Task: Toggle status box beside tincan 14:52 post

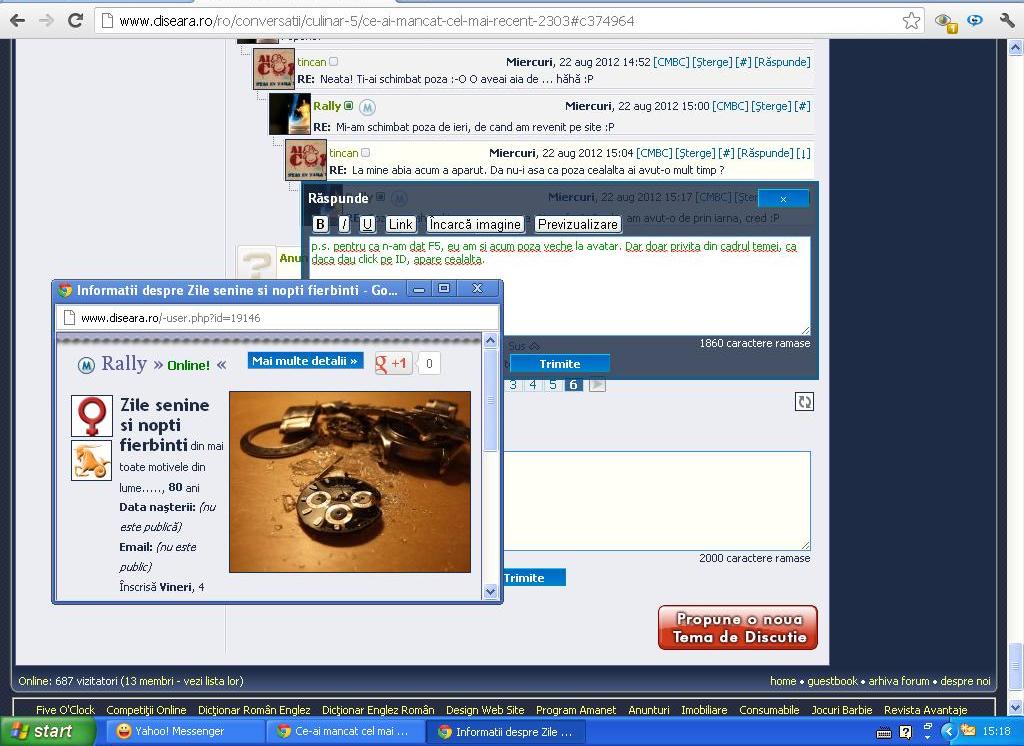Action: (x=334, y=61)
